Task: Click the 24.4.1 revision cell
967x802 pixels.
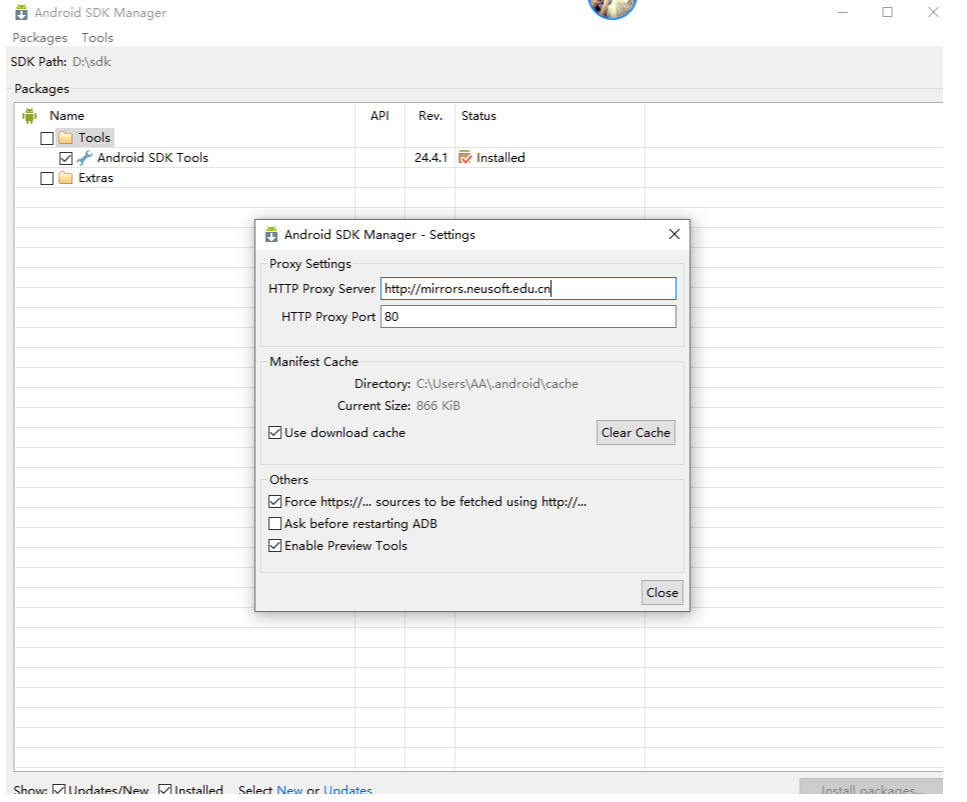Action: click(x=430, y=158)
